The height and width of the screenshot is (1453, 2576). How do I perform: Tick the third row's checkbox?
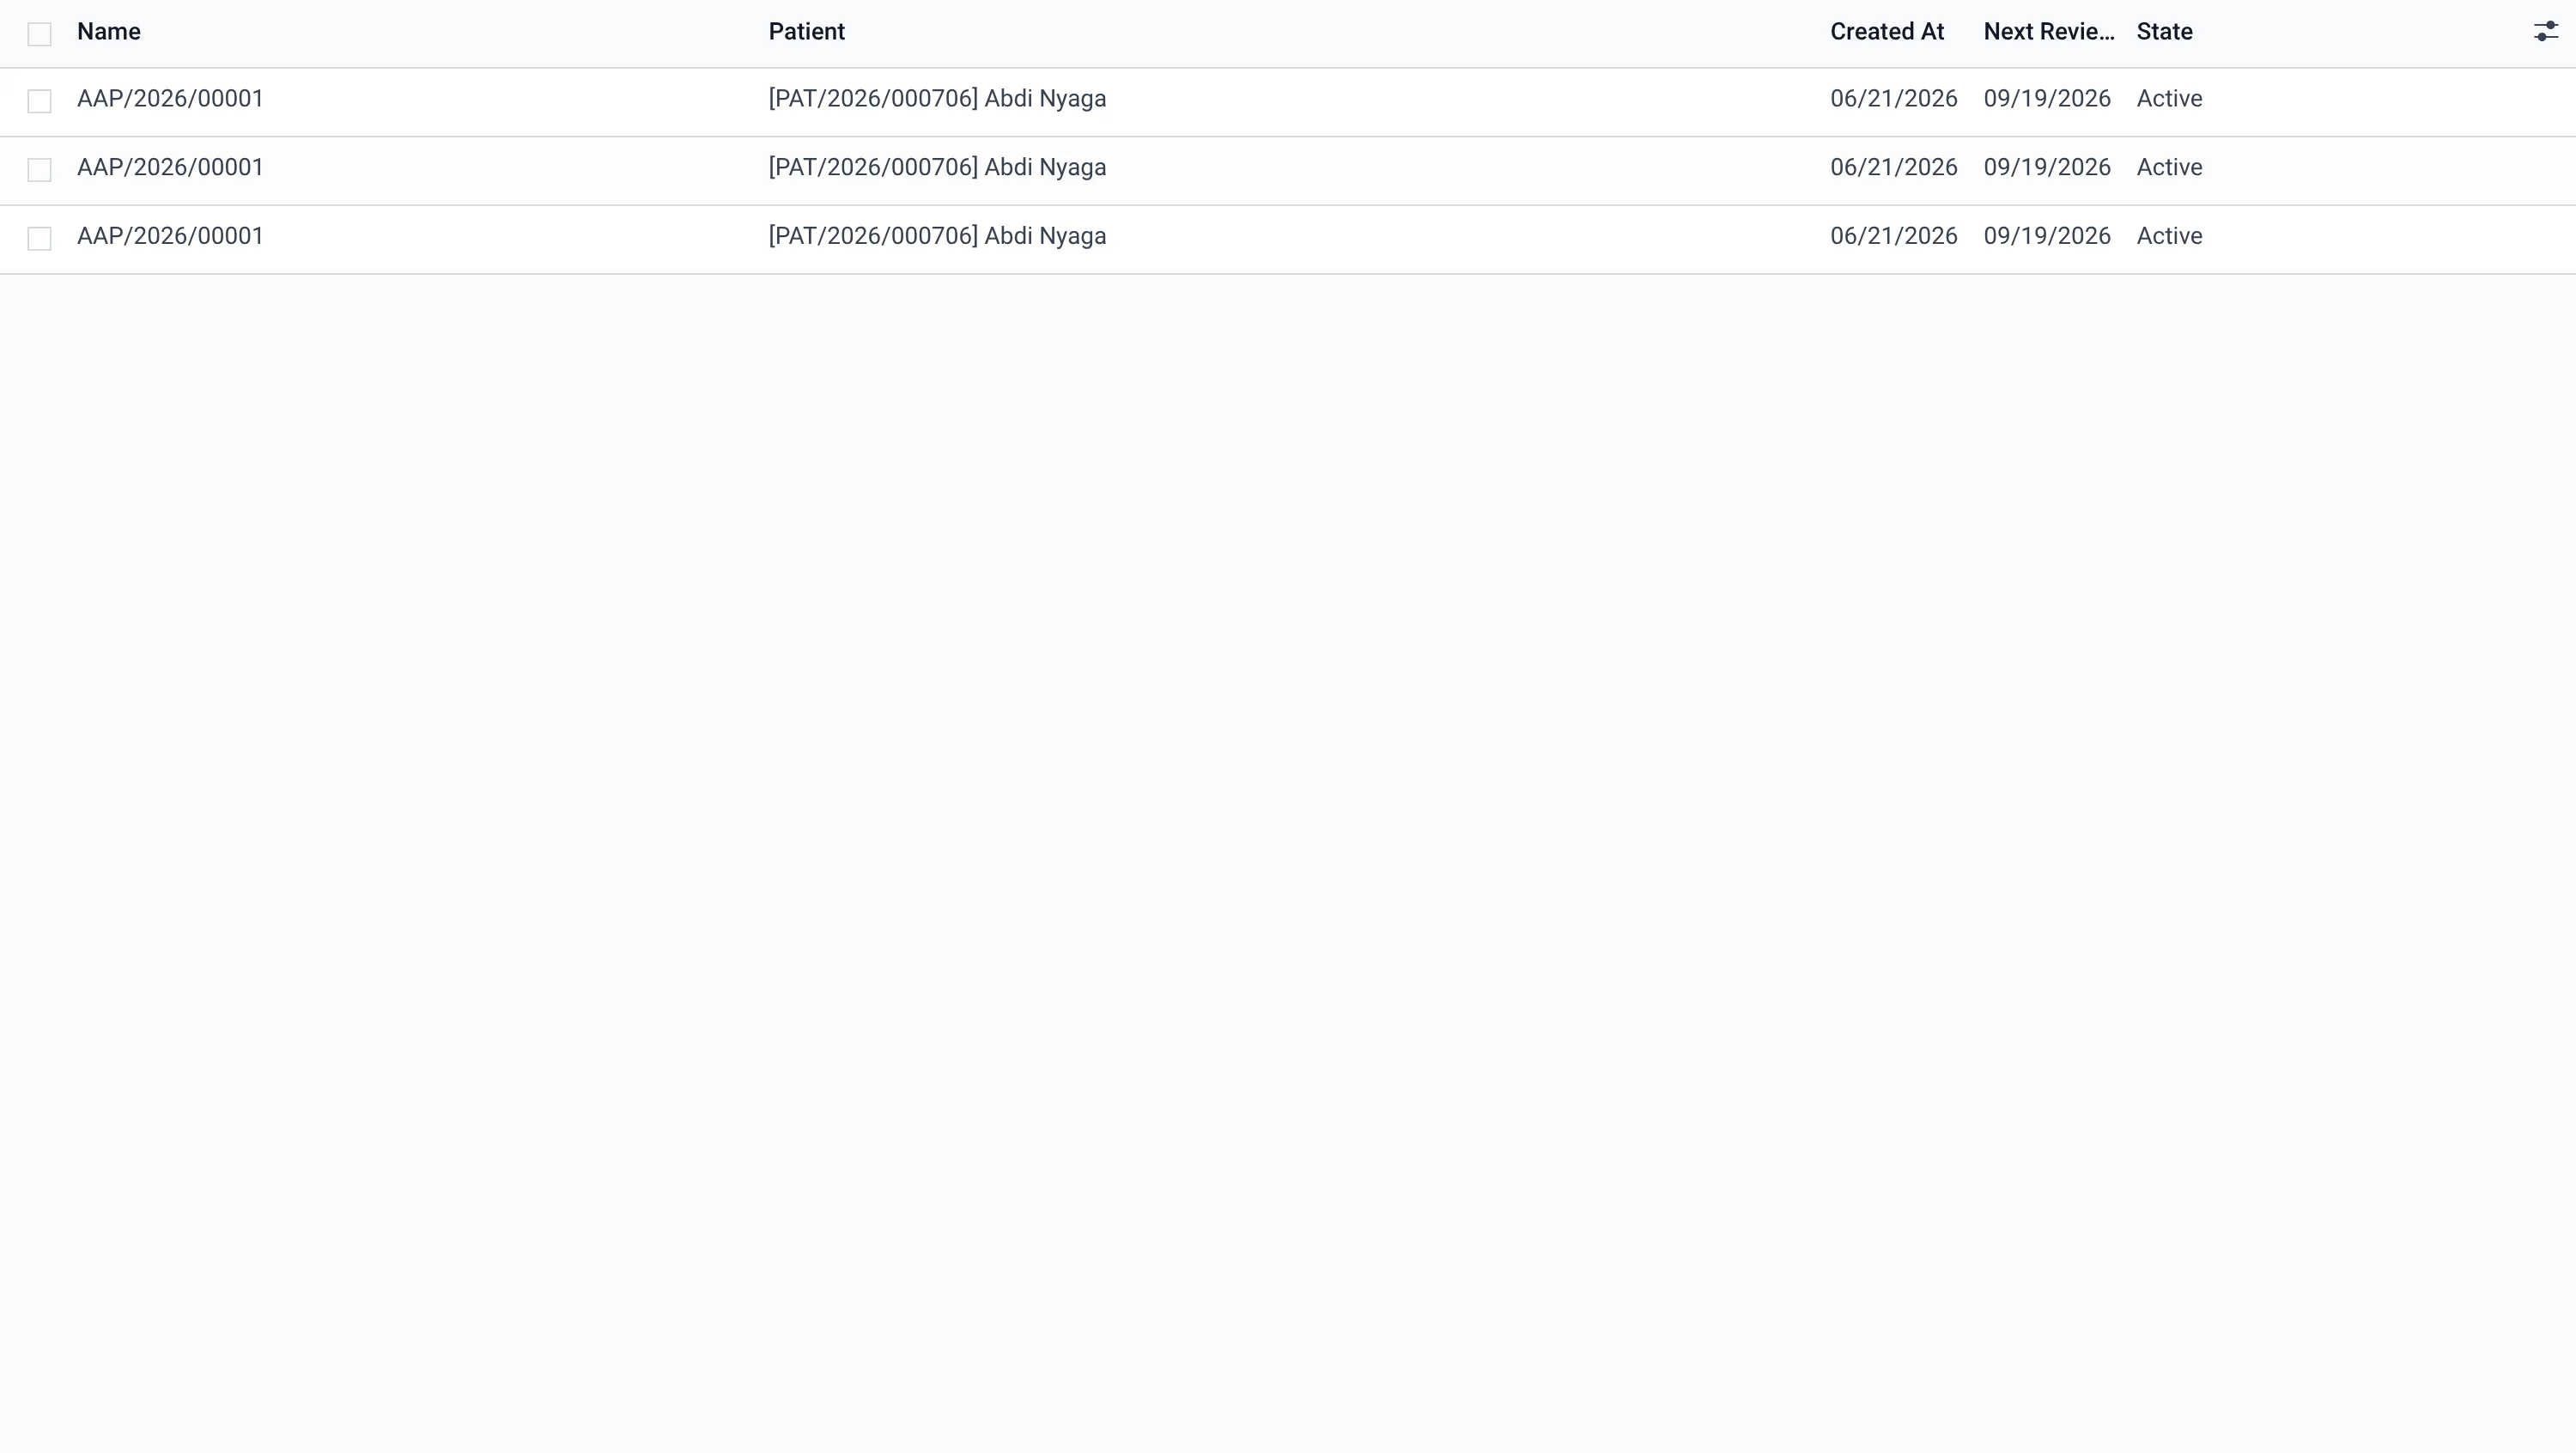(x=39, y=238)
